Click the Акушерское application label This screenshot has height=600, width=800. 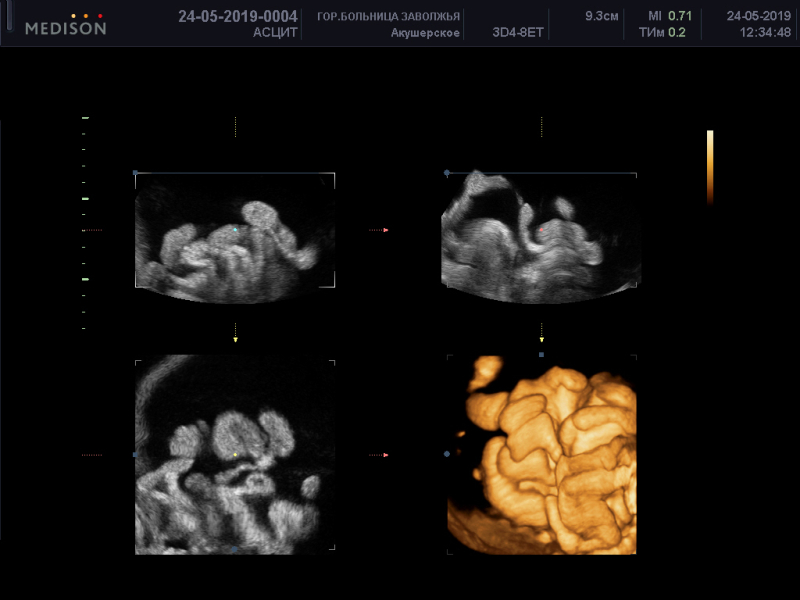tap(425, 33)
